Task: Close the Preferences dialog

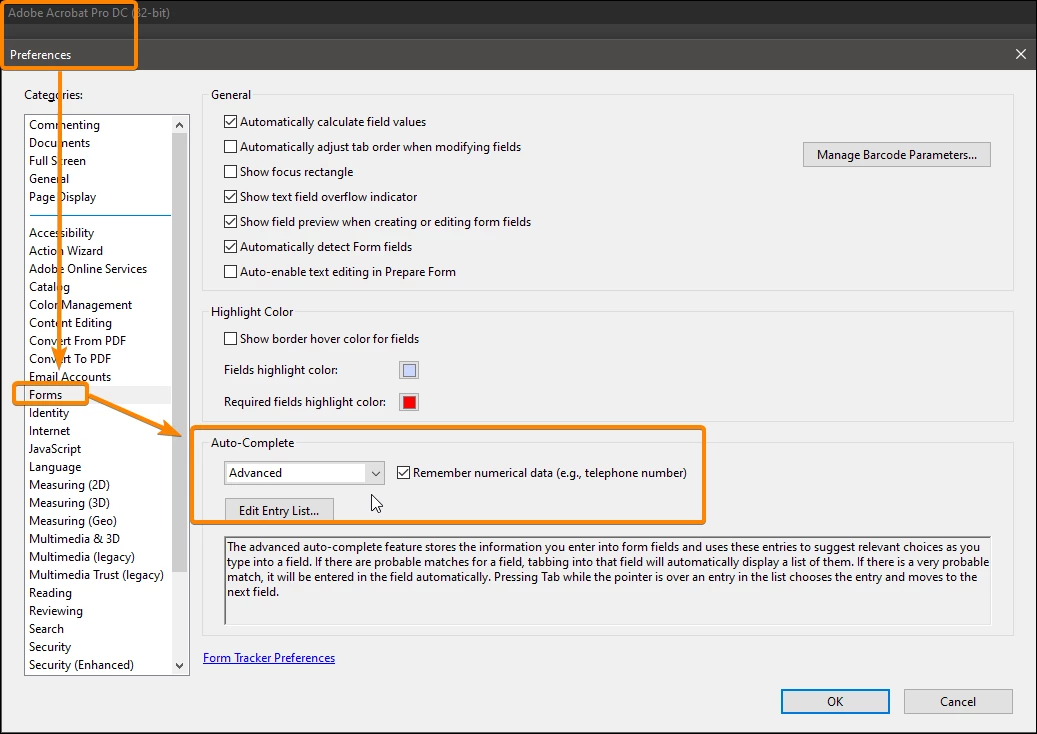Action: [x=1020, y=54]
